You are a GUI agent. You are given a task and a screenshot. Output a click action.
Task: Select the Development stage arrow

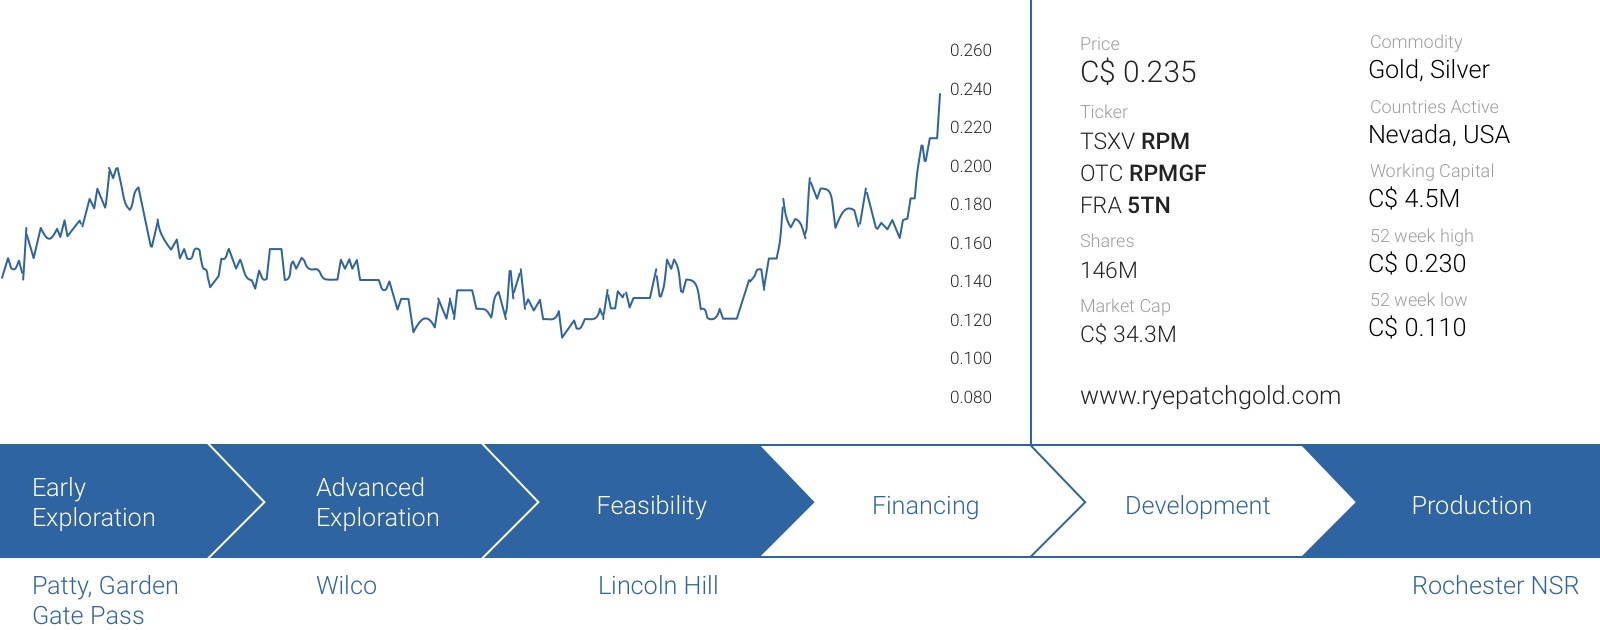coord(1197,501)
